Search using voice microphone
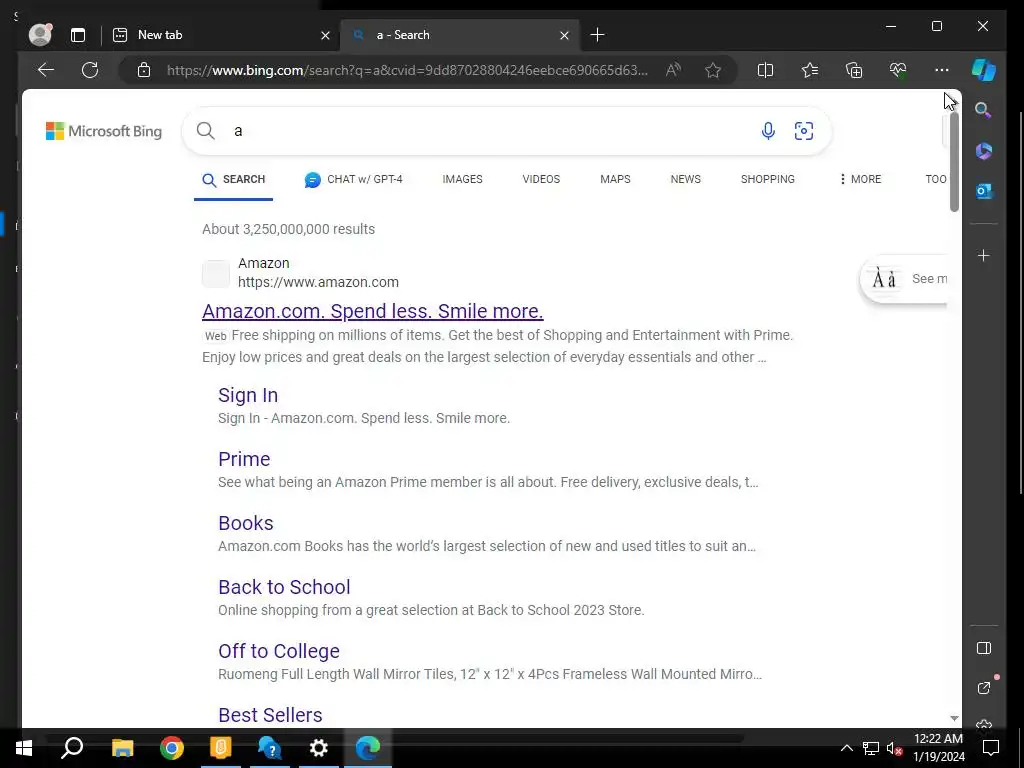This screenshot has height=768, width=1024. click(768, 131)
